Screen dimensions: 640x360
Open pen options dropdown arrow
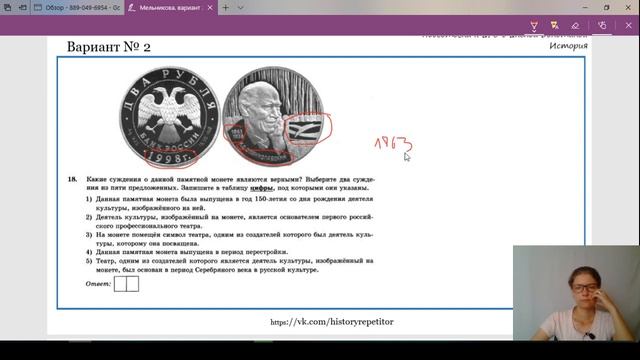534,31
